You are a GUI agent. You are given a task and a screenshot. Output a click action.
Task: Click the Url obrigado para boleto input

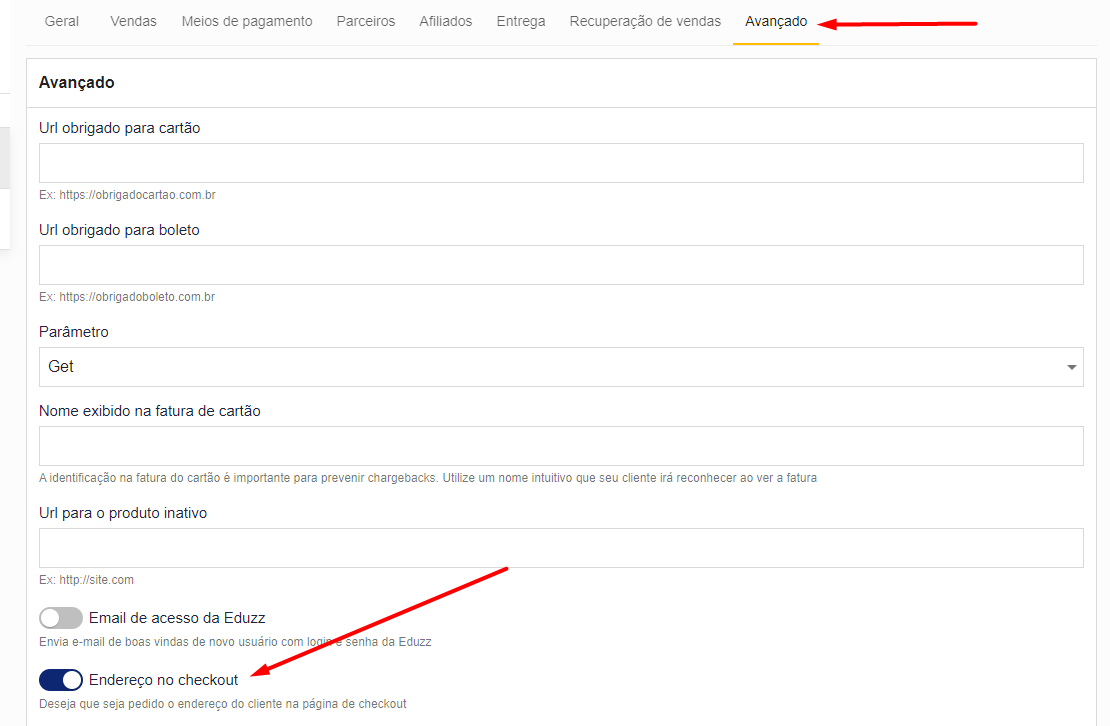(x=561, y=265)
